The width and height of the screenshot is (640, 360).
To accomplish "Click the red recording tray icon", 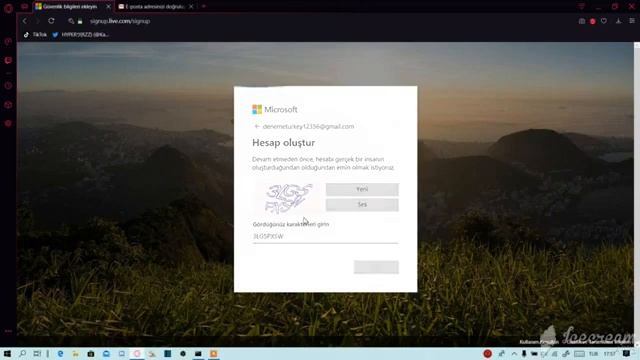I will (487, 353).
